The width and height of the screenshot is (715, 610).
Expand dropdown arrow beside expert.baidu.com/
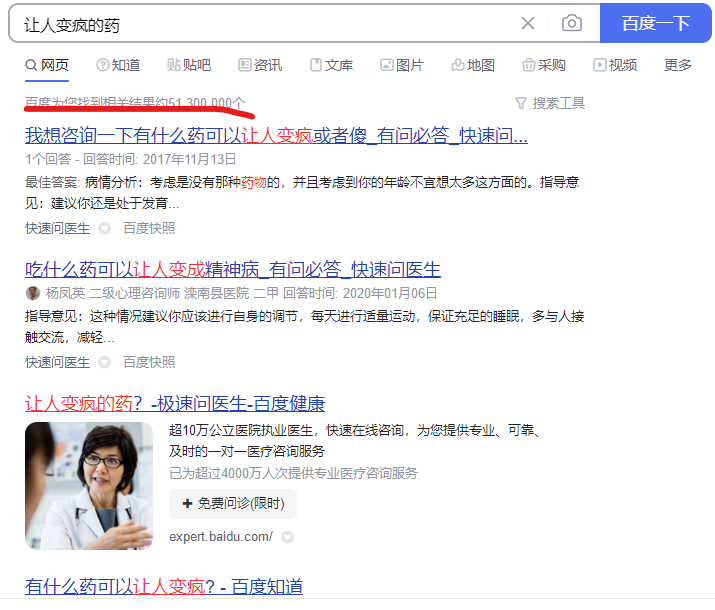(x=287, y=537)
